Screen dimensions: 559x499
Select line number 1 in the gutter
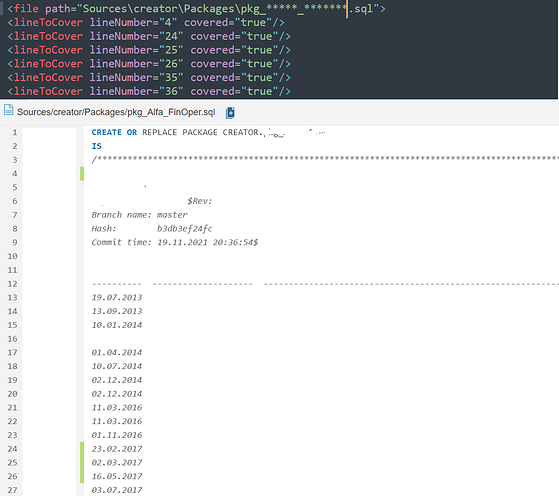(15, 133)
